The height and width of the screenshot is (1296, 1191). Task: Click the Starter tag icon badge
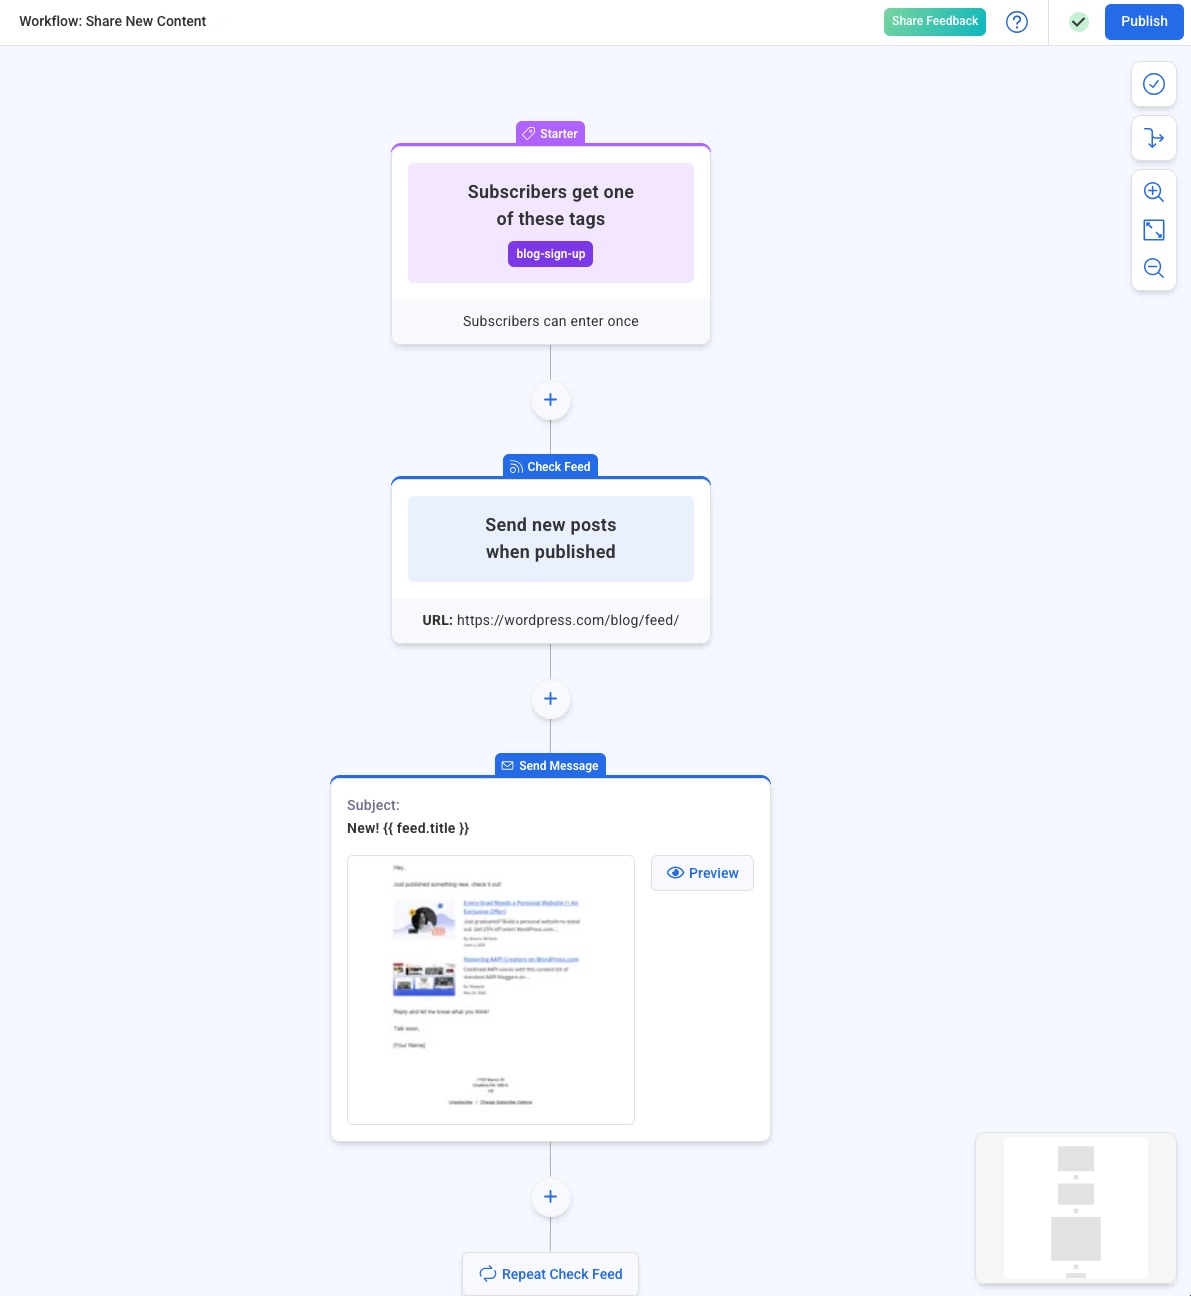pos(529,133)
